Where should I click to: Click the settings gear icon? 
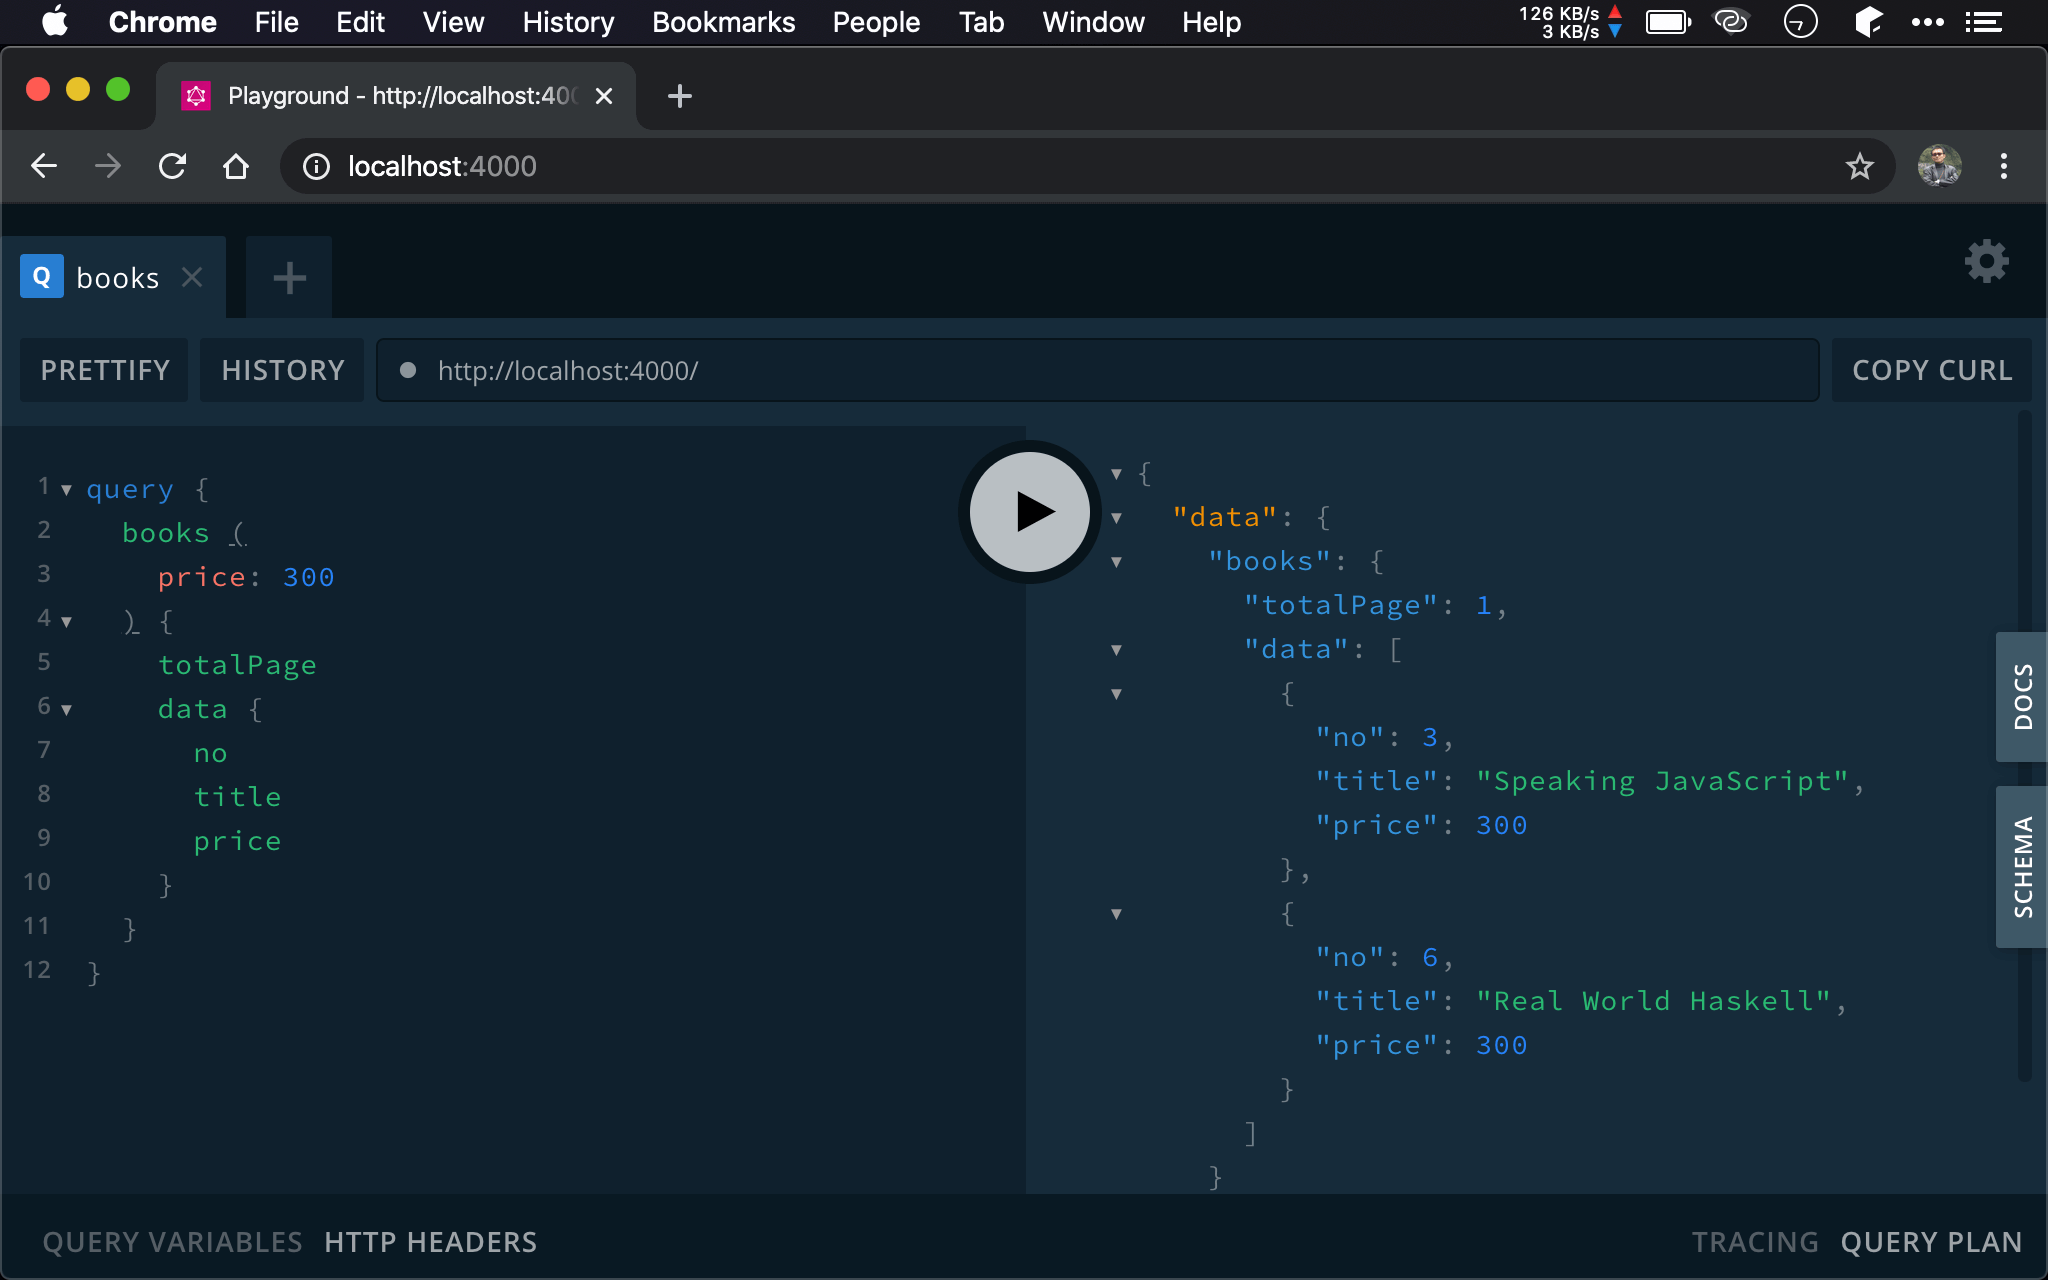coord(1988,262)
